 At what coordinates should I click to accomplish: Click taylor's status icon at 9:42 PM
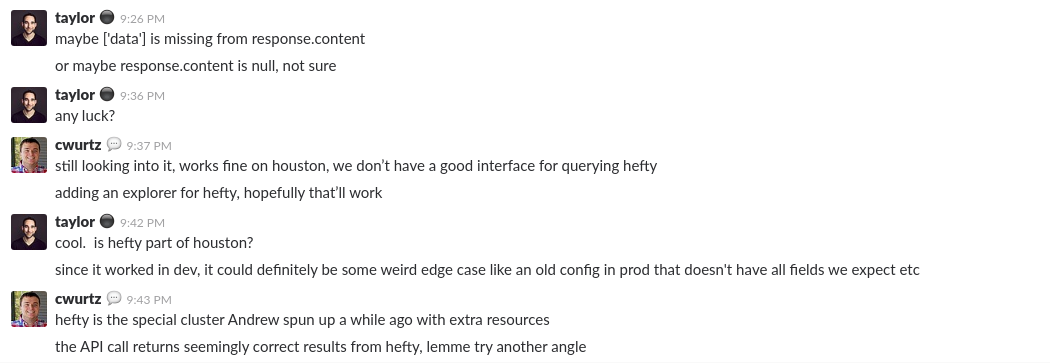[106, 222]
